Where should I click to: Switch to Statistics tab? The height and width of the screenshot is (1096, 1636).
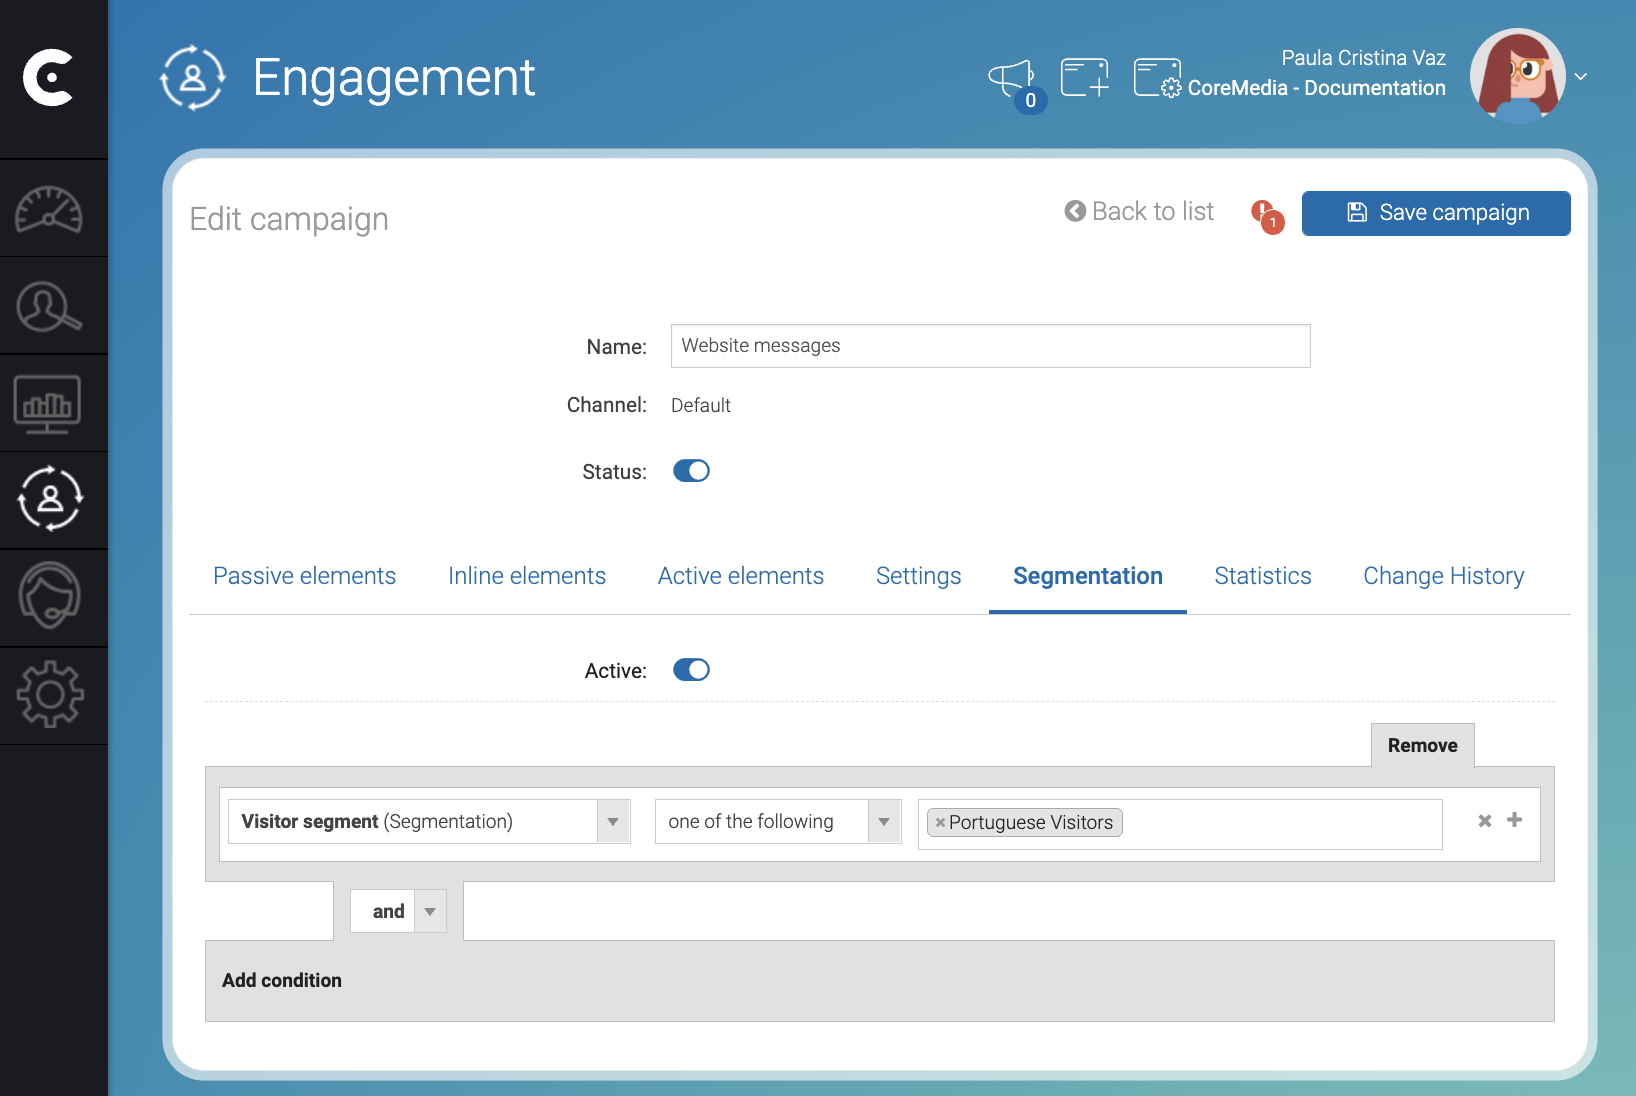(1263, 576)
